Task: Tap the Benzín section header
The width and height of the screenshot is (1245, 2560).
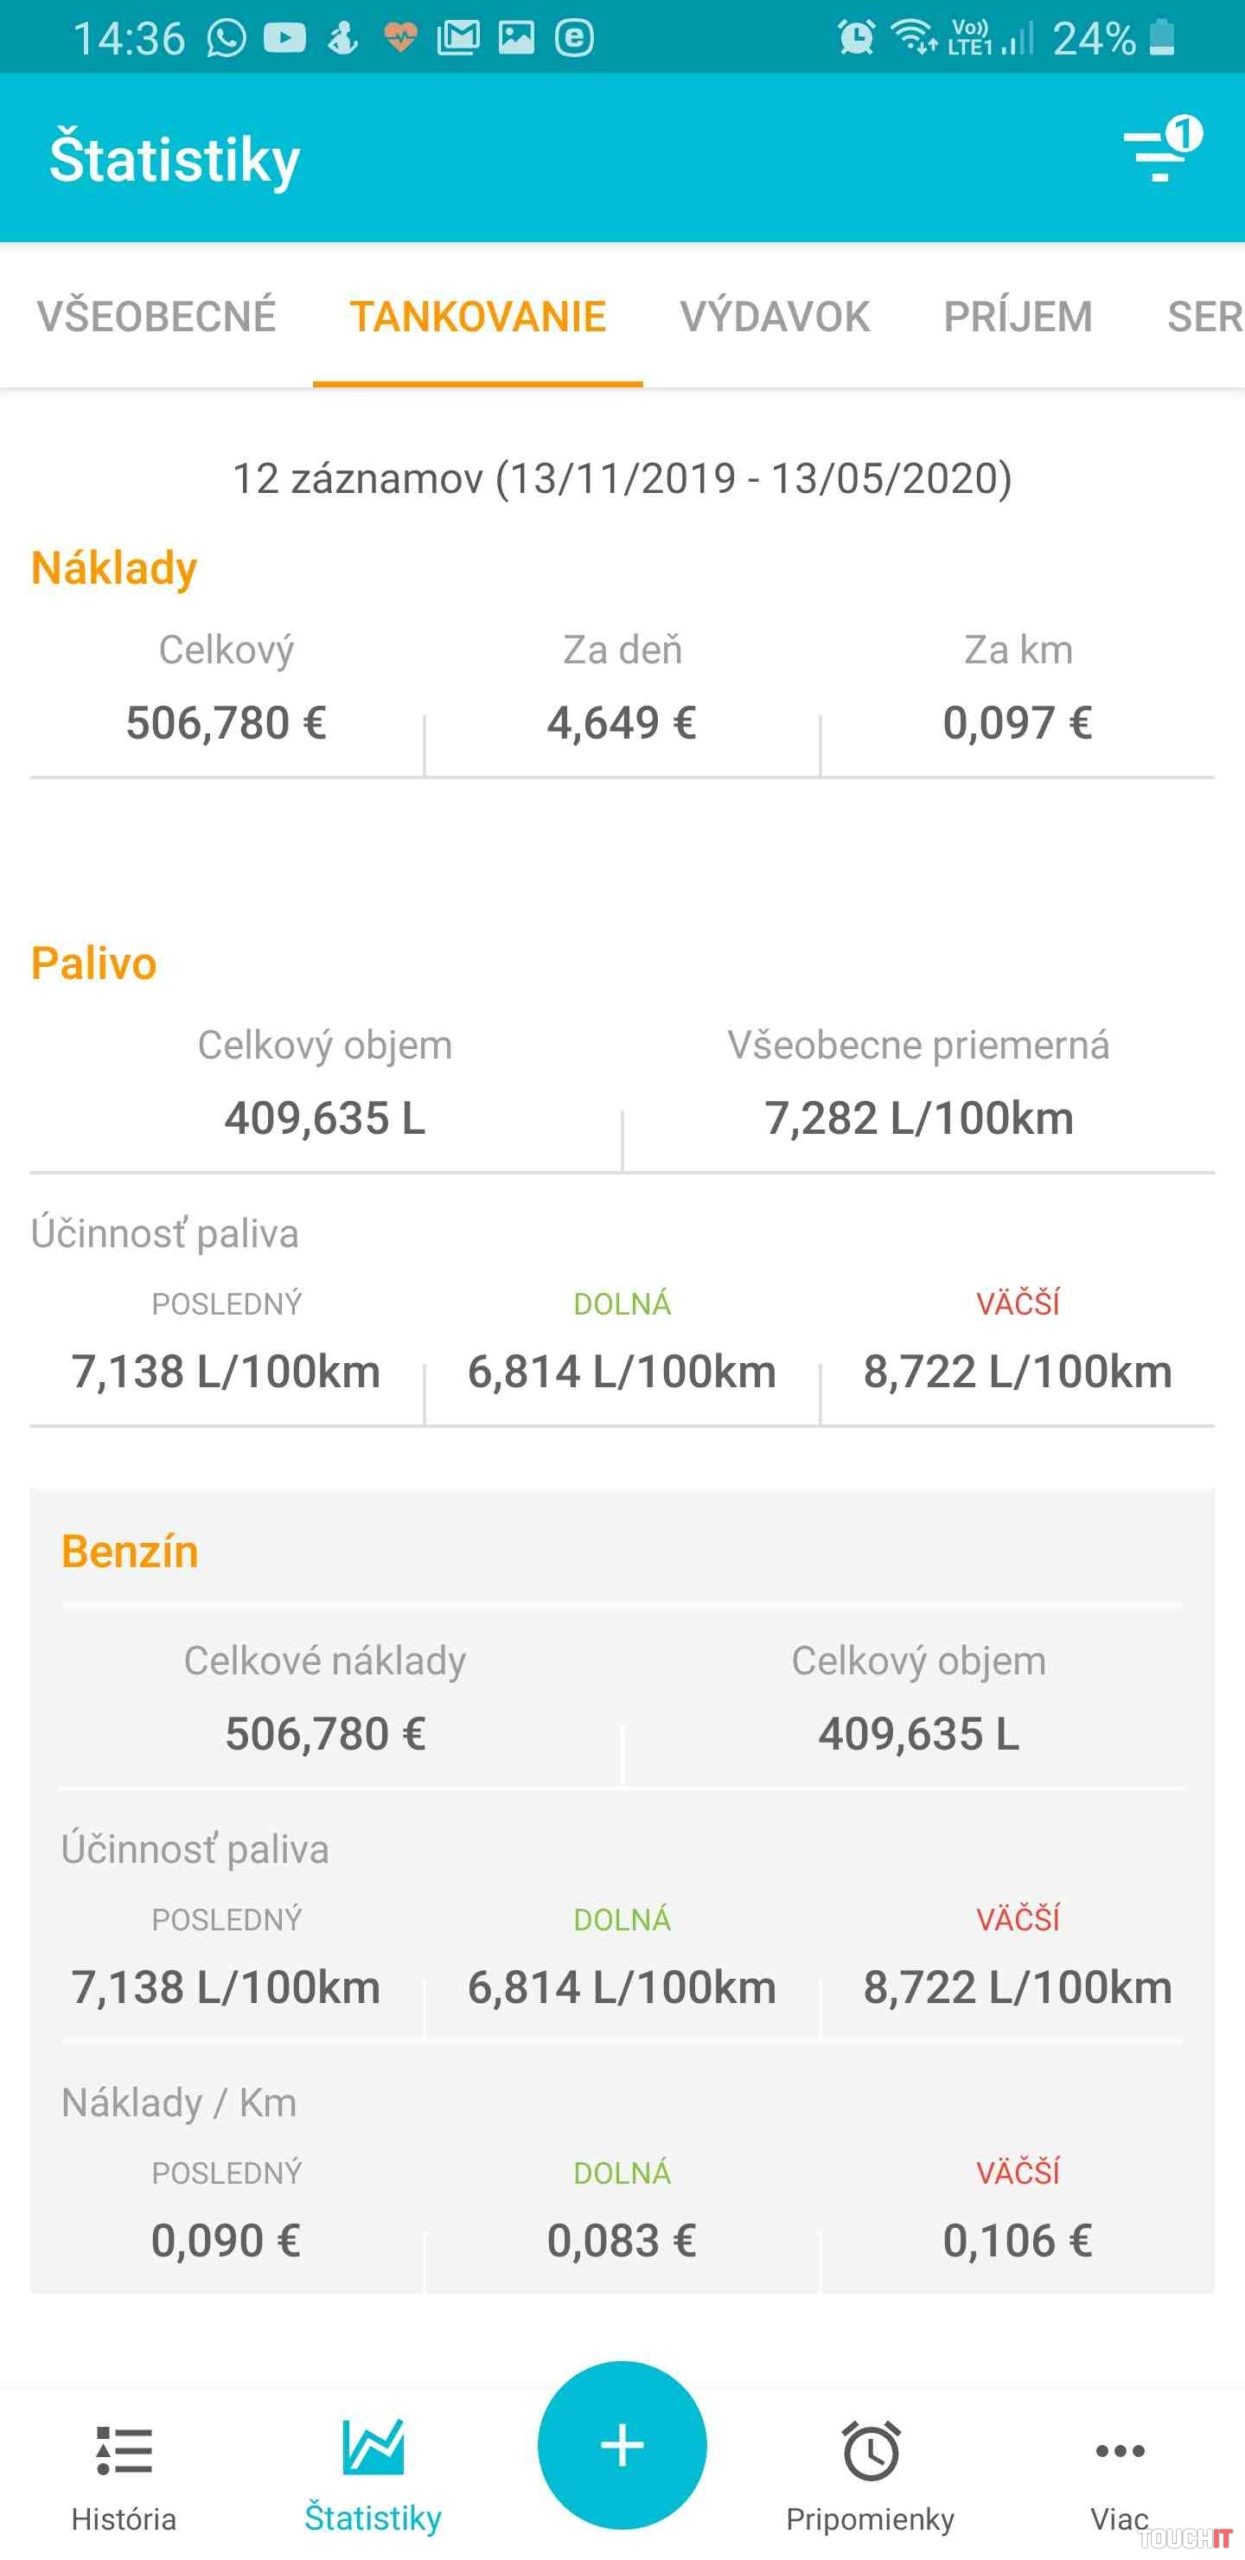Action: [x=130, y=1551]
